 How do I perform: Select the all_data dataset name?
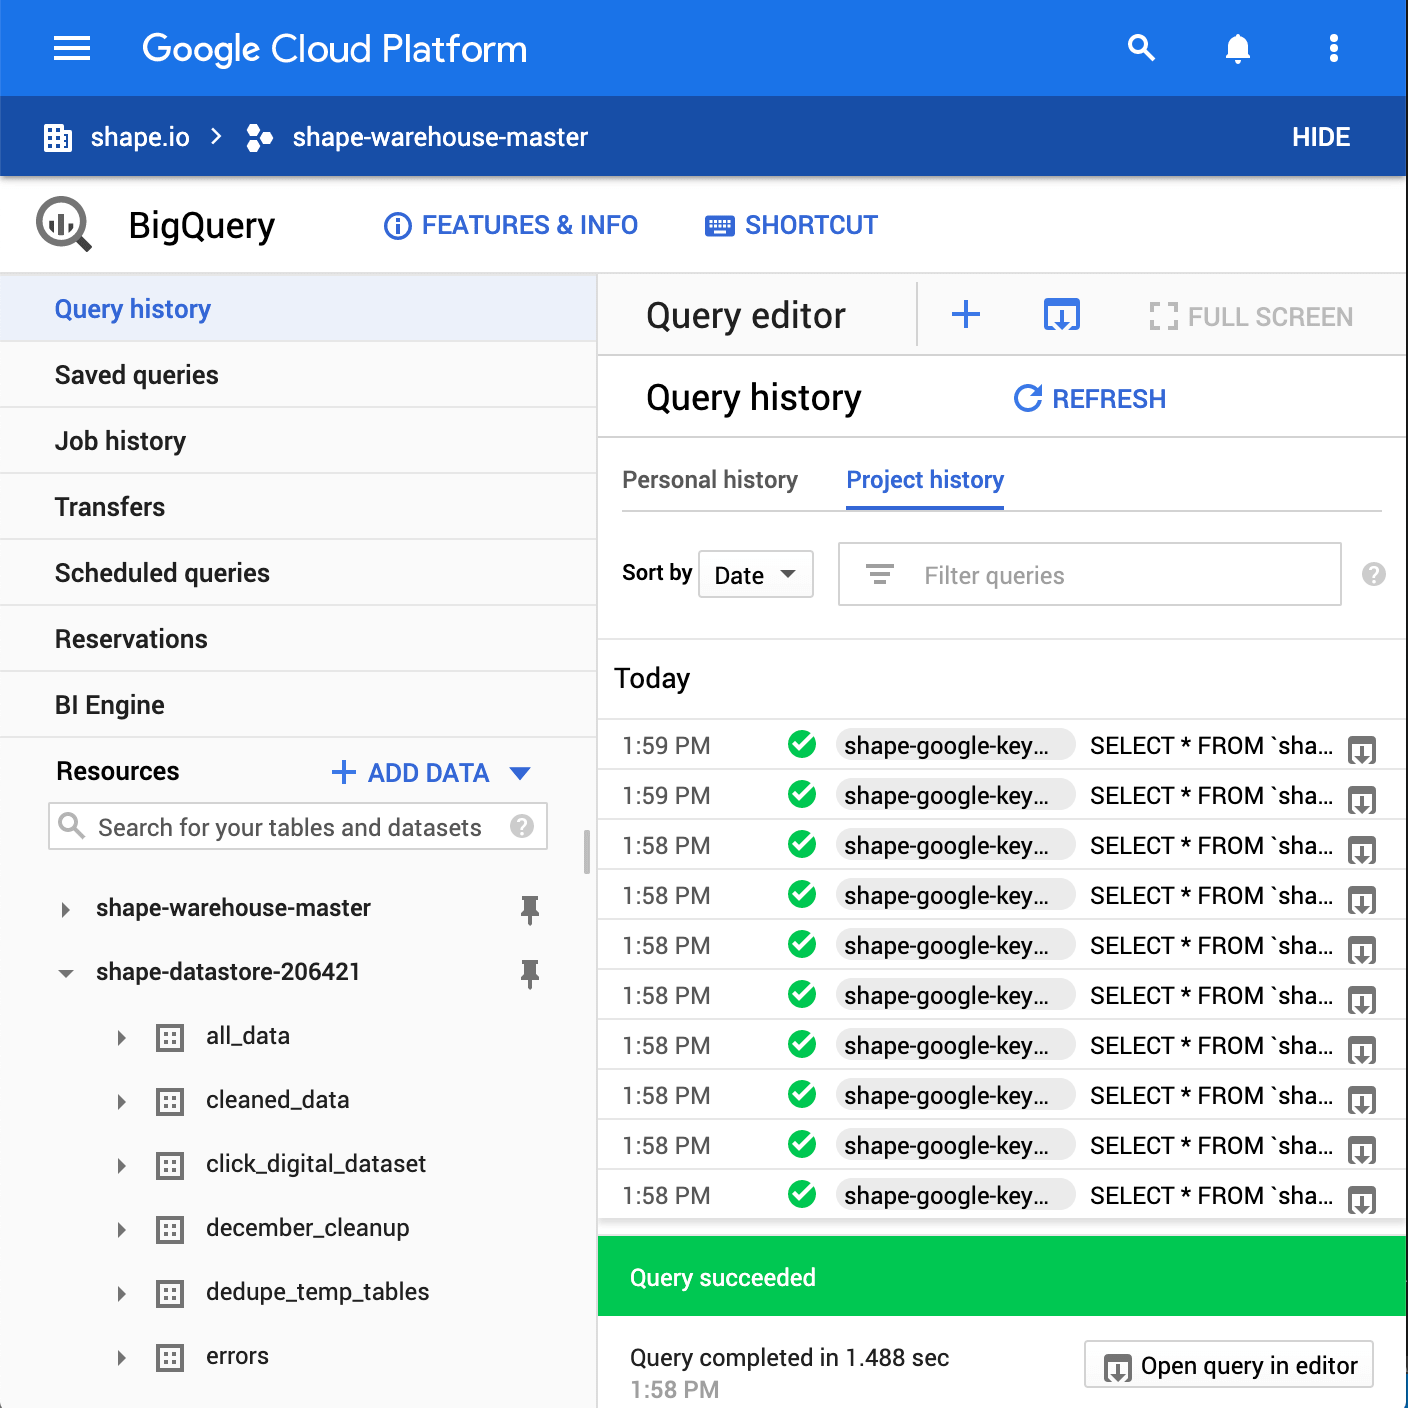pos(248,1036)
